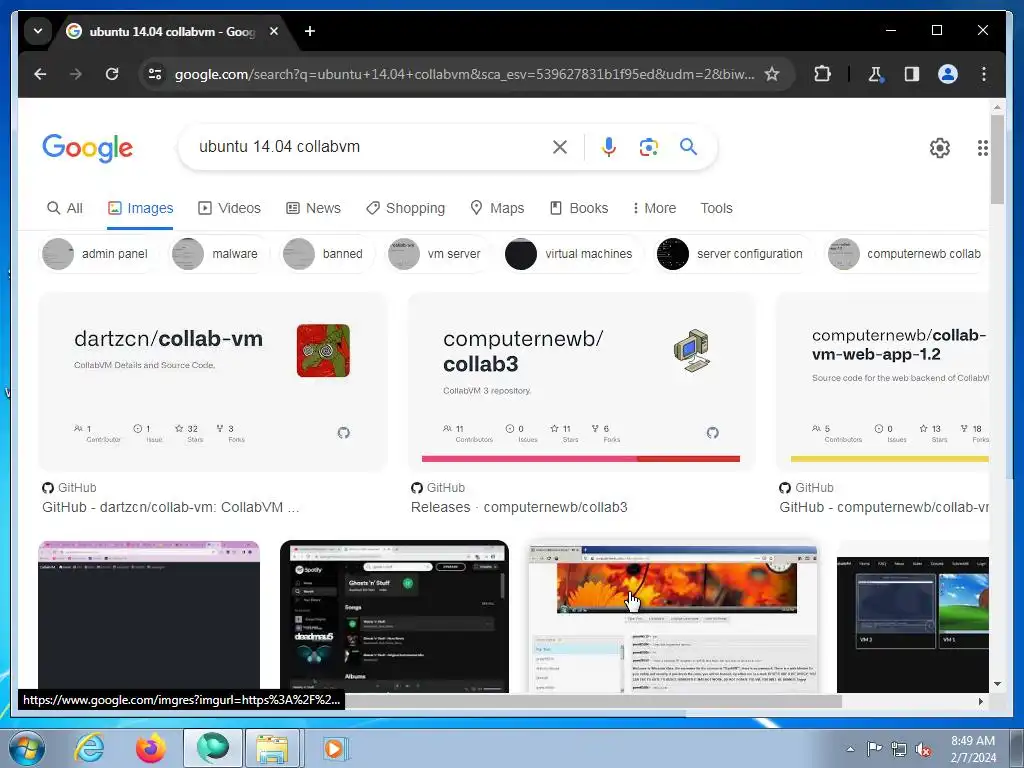
Task: Reload the current page
Action: (x=112, y=74)
